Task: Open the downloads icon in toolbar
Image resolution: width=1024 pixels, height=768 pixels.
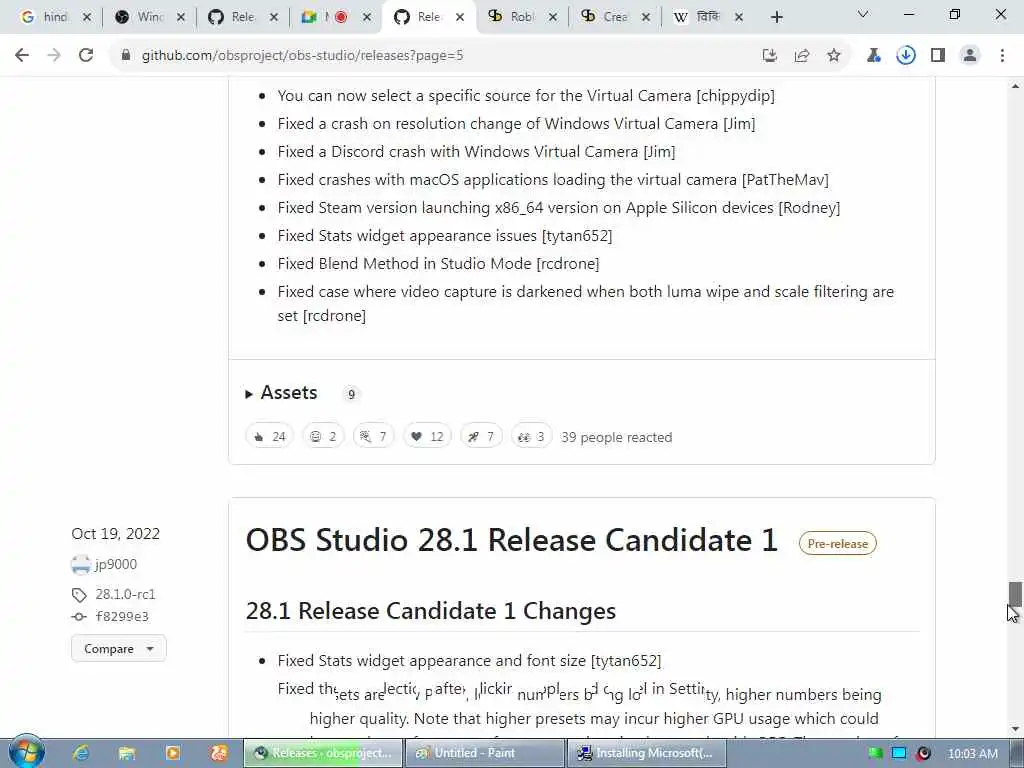Action: tap(906, 56)
